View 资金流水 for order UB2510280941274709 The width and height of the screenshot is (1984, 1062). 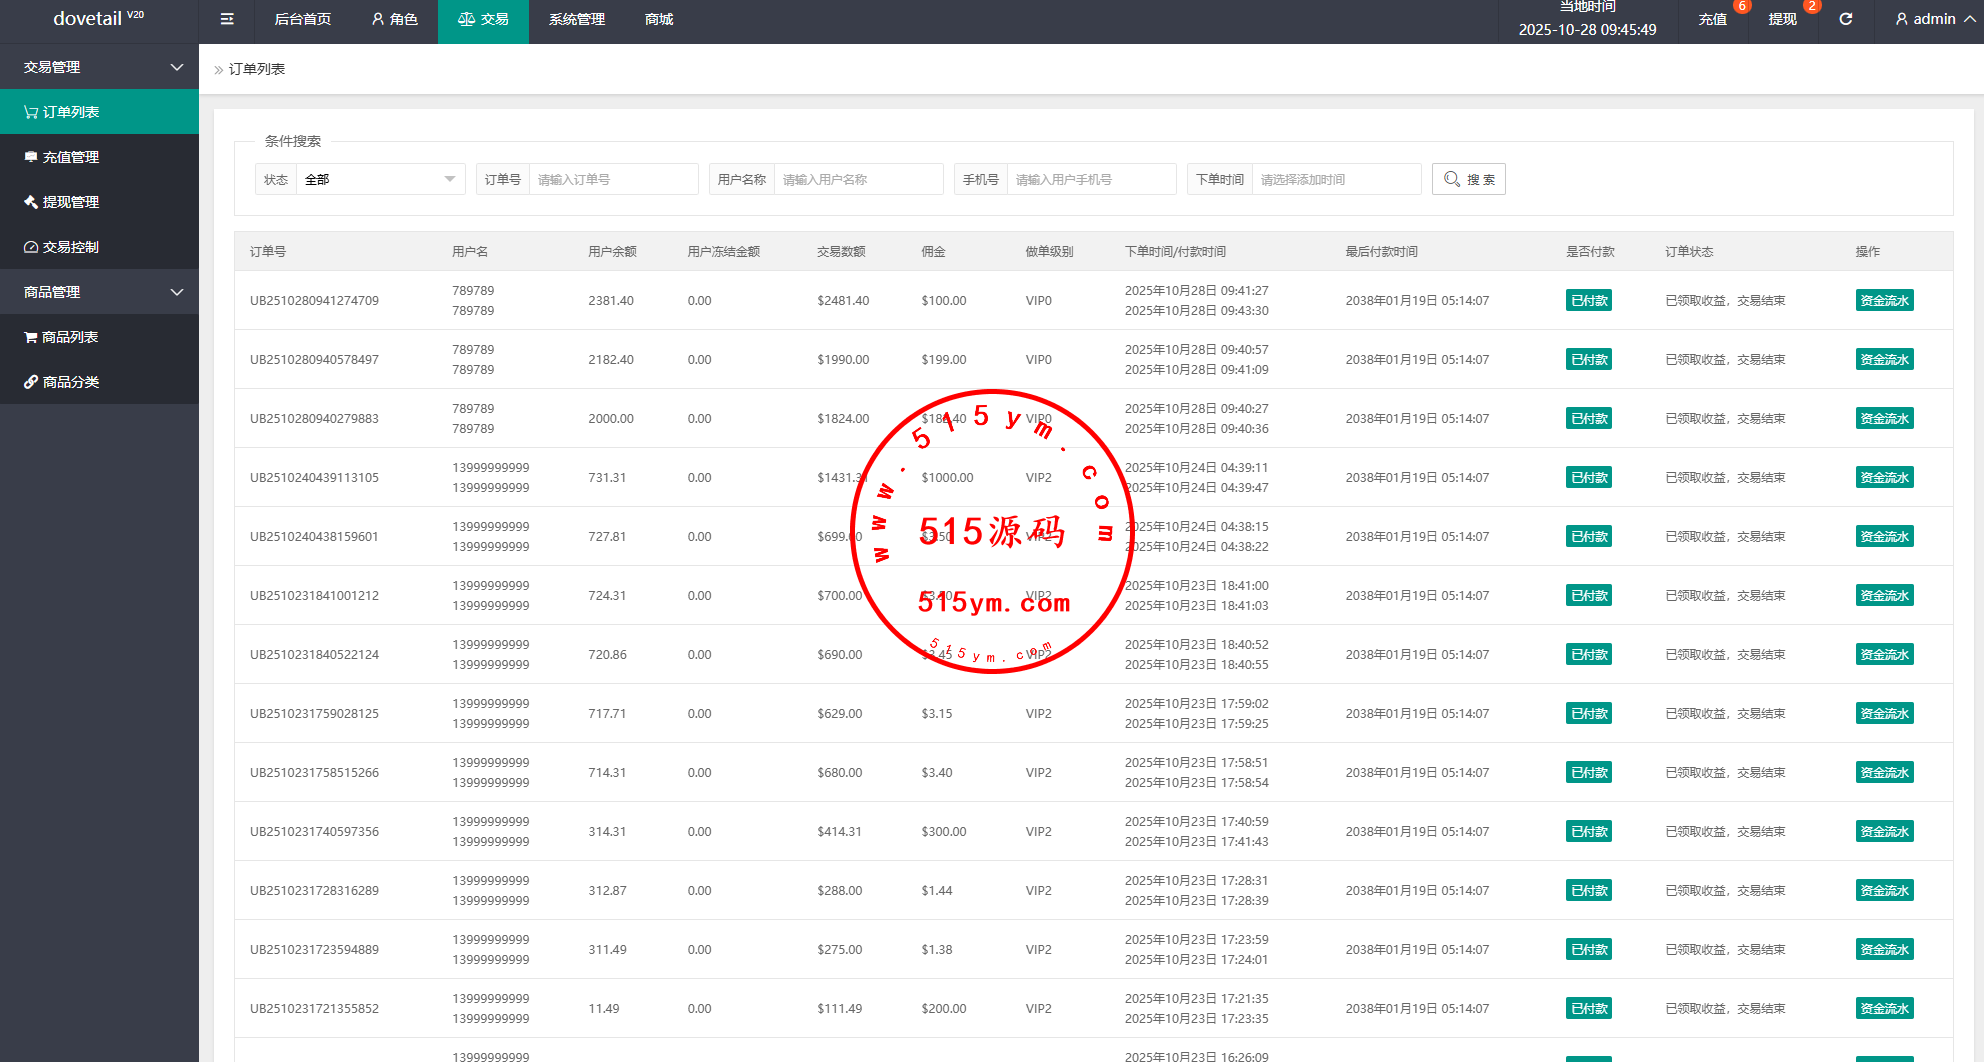pyautogui.click(x=1884, y=301)
